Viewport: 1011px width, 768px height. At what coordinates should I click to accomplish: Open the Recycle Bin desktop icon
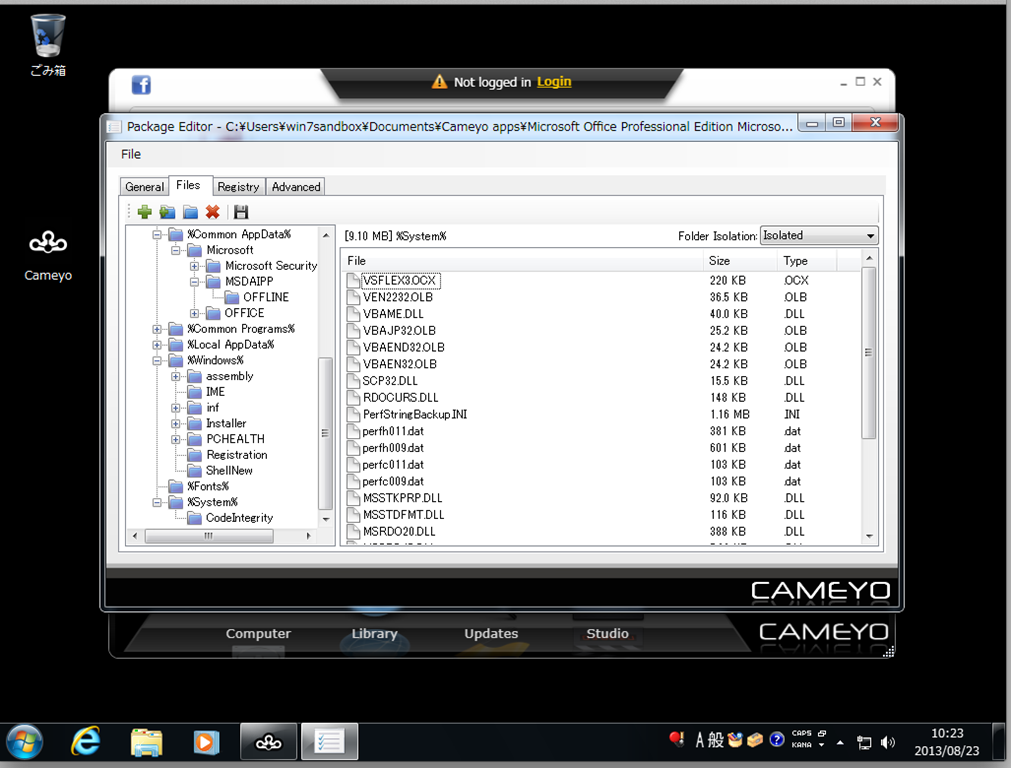point(48,45)
